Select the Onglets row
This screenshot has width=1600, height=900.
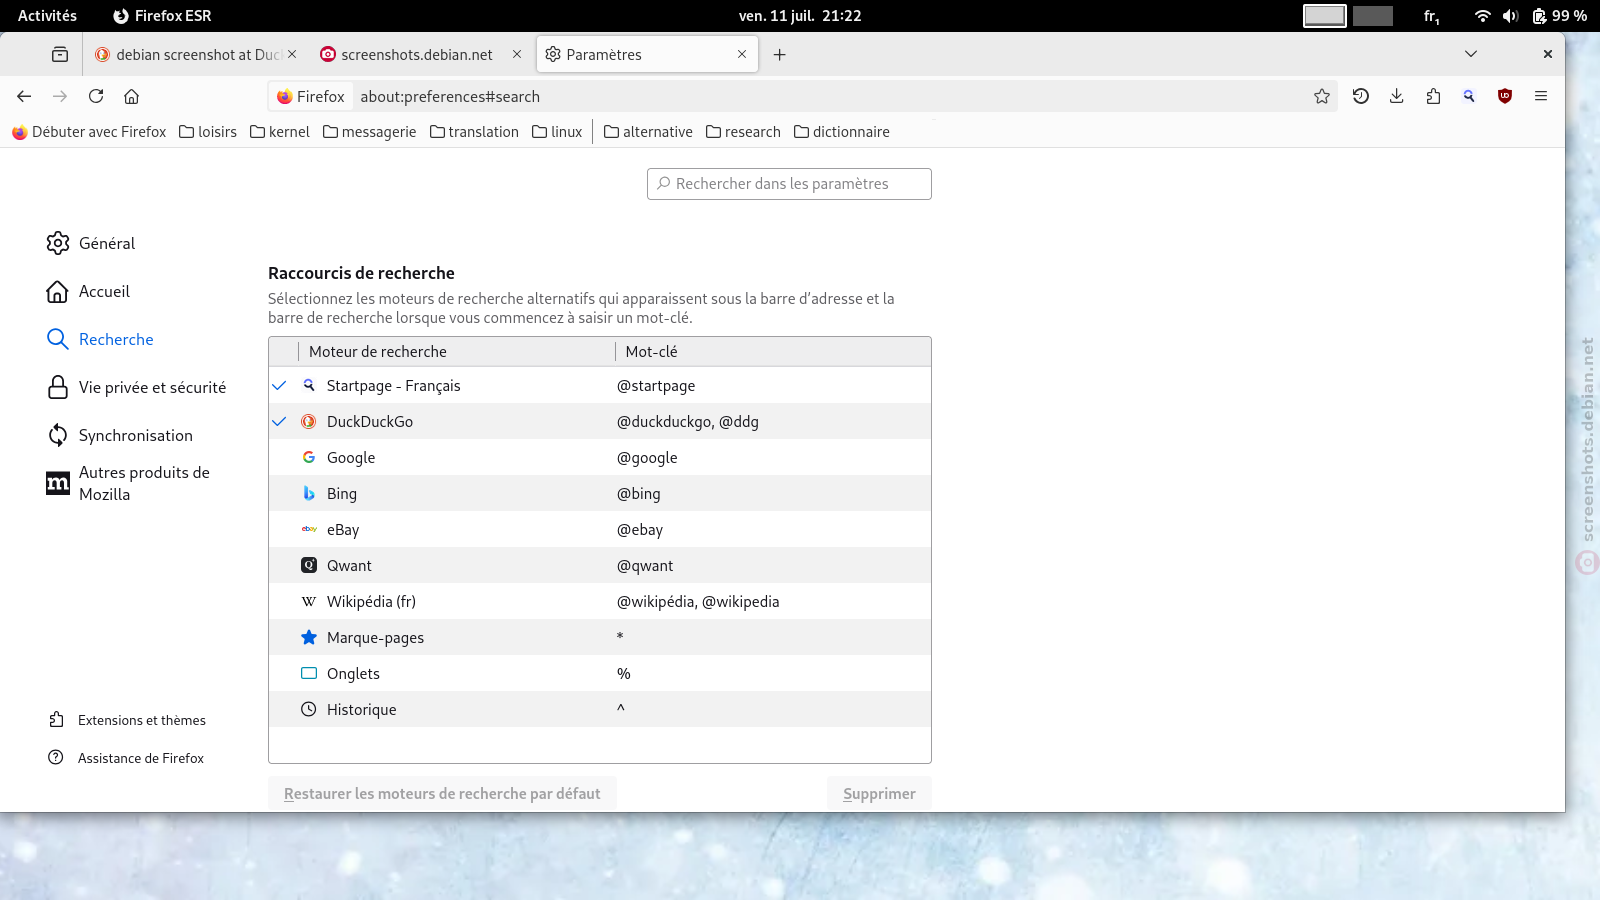tap(600, 673)
